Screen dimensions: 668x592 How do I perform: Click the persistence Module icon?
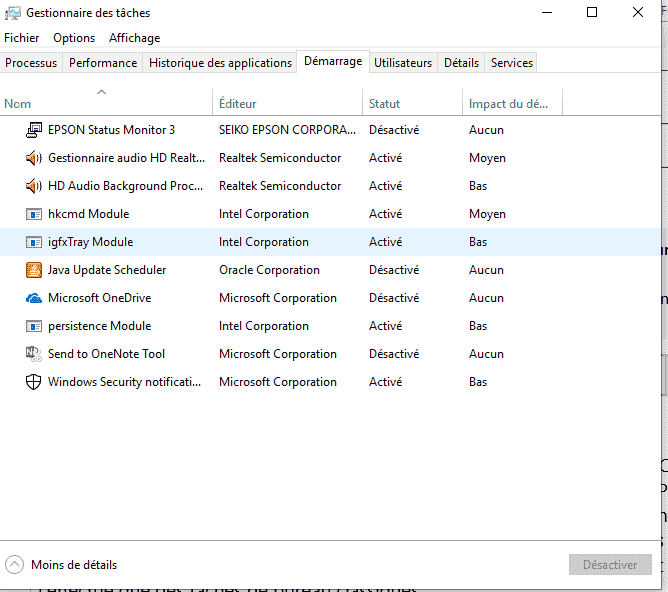point(34,326)
